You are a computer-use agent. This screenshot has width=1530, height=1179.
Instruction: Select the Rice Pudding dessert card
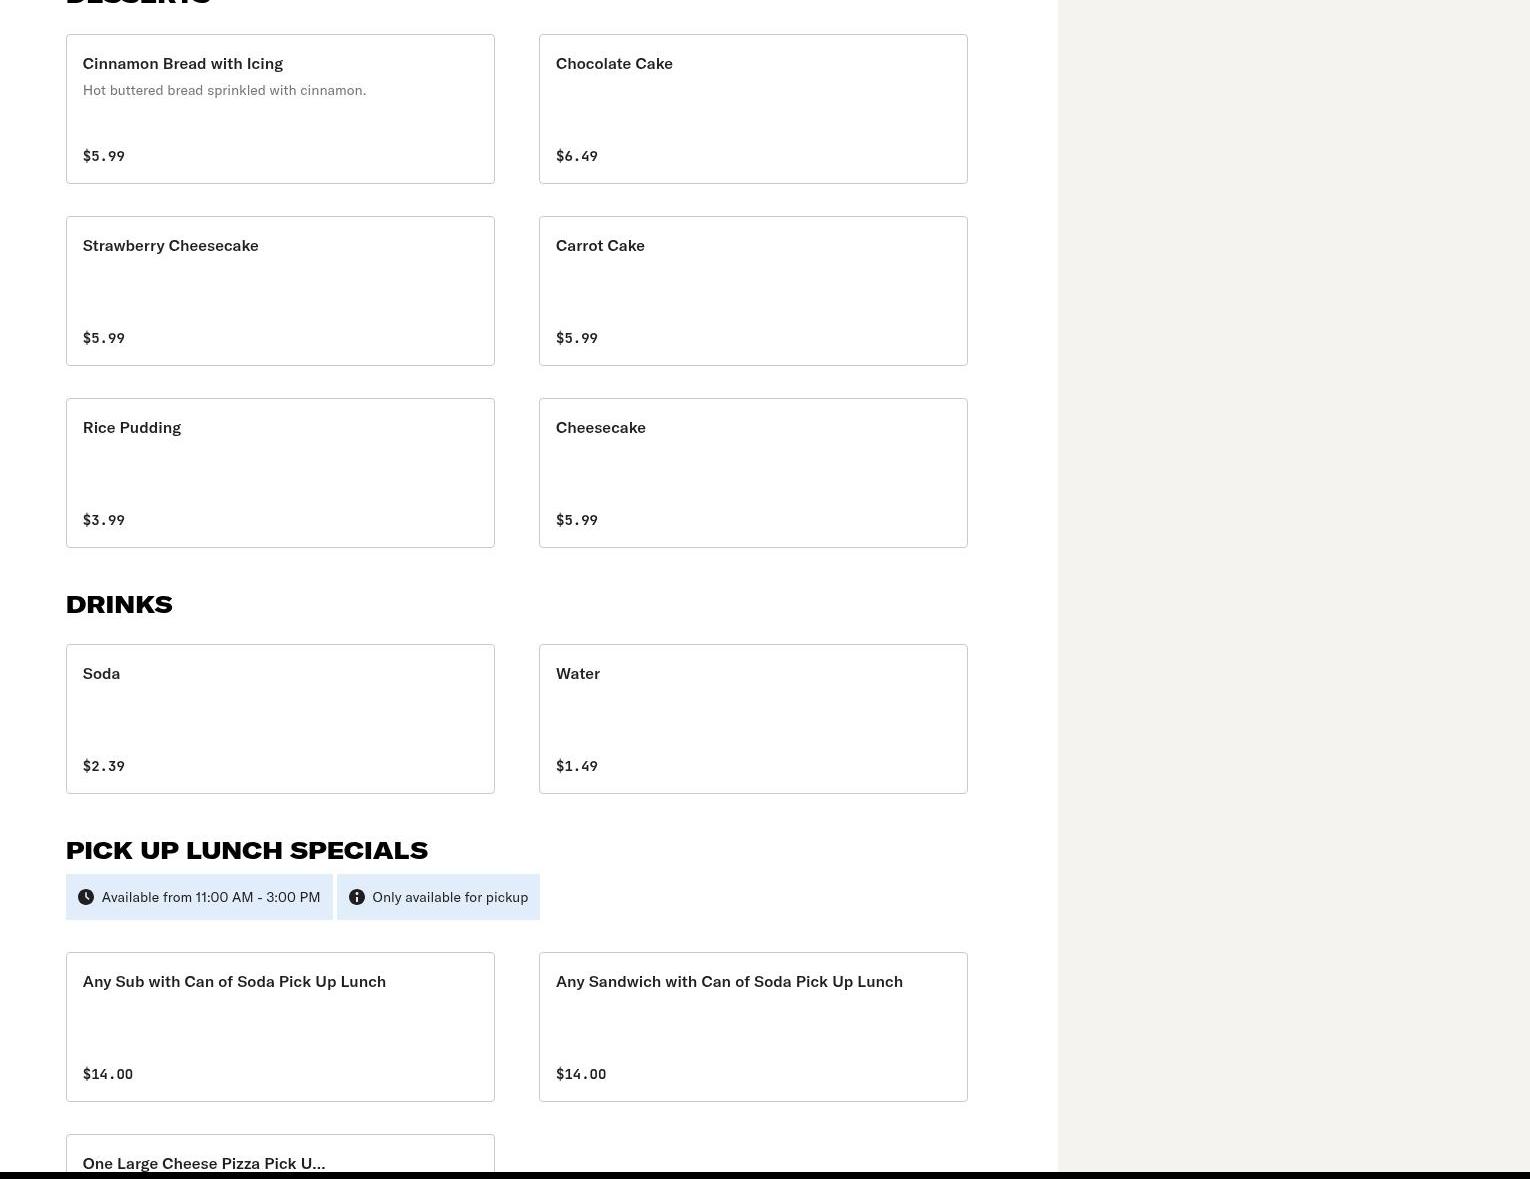[x=280, y=473]
